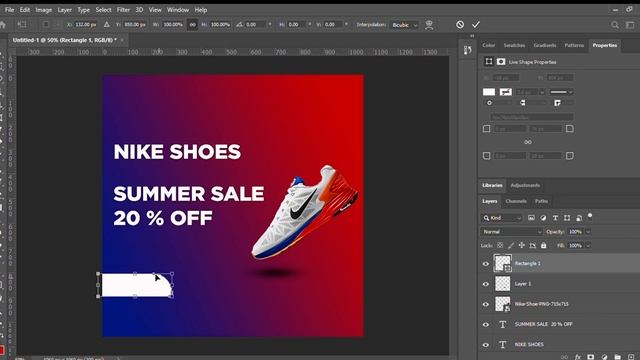Click the Fill 100% value field
Image resolution: width=640 pixels, height=360 pixels.
click(x=575, y=246)
